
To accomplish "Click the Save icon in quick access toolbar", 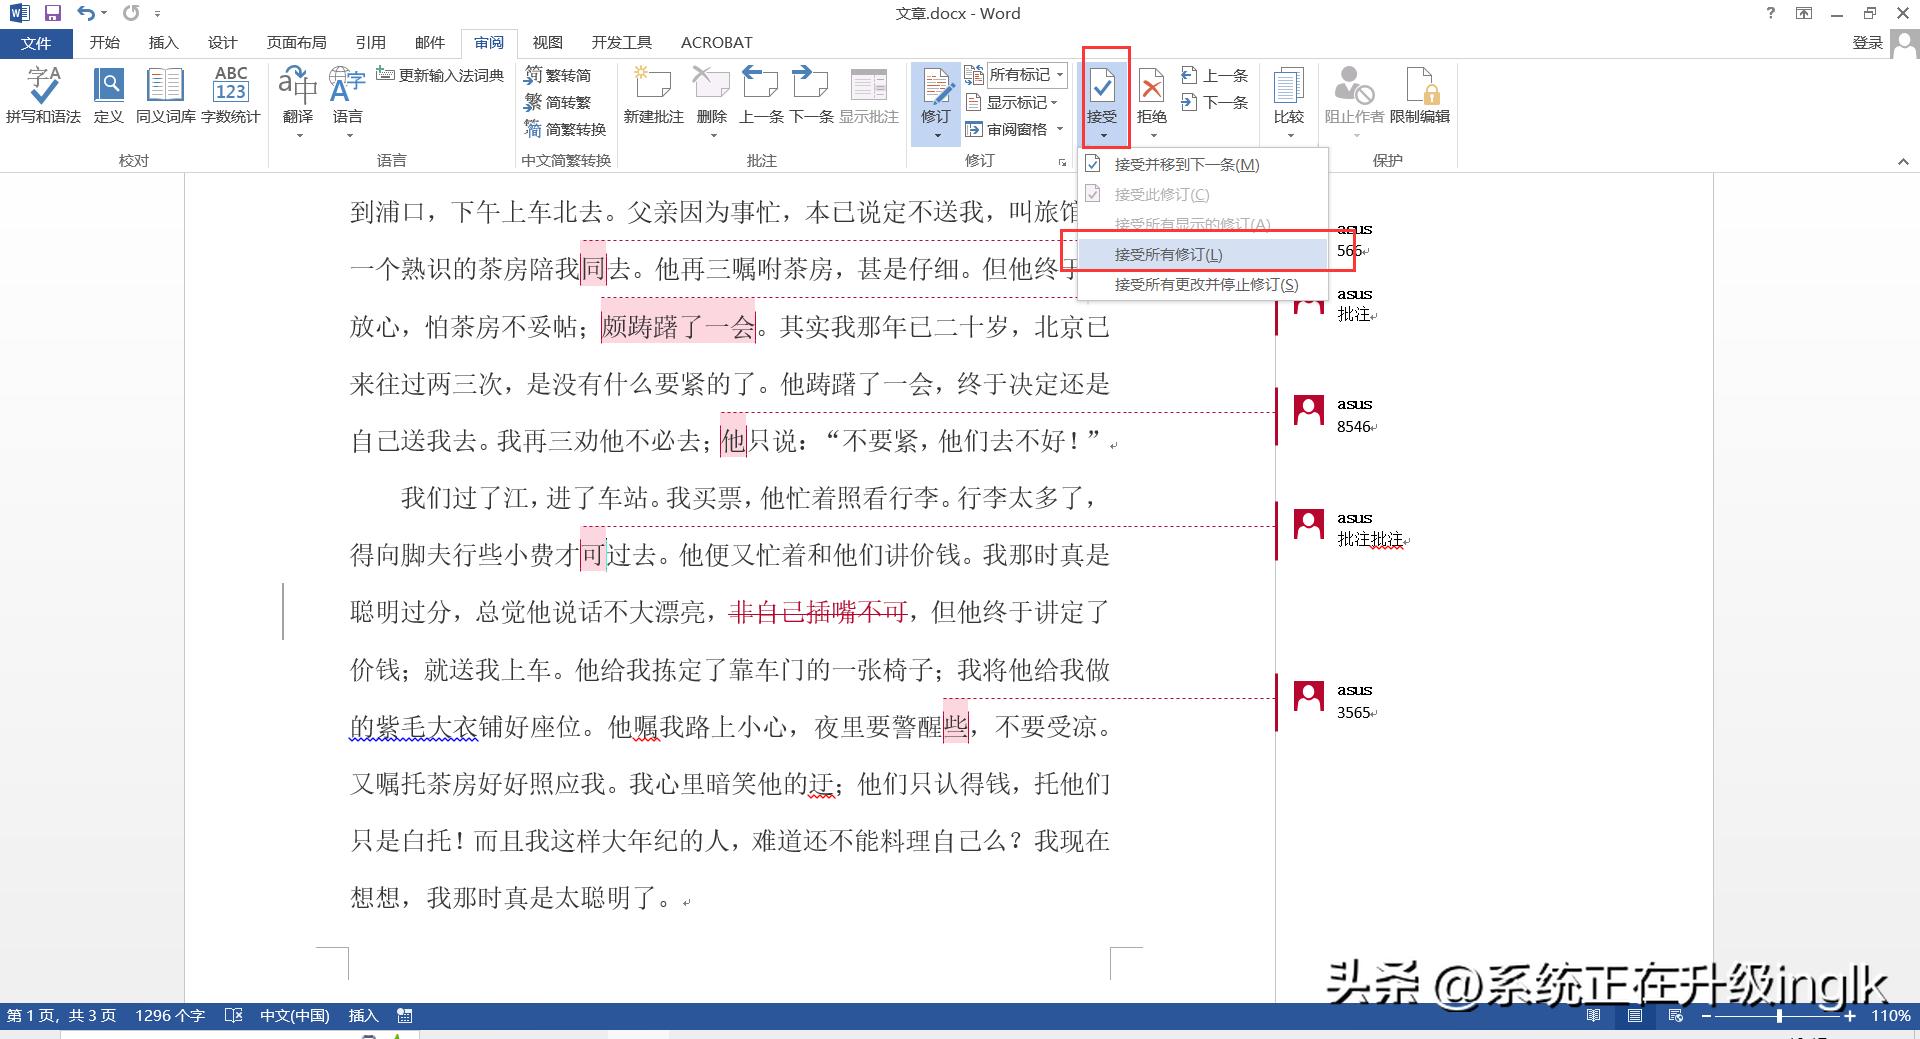I will tap(53, 13).
